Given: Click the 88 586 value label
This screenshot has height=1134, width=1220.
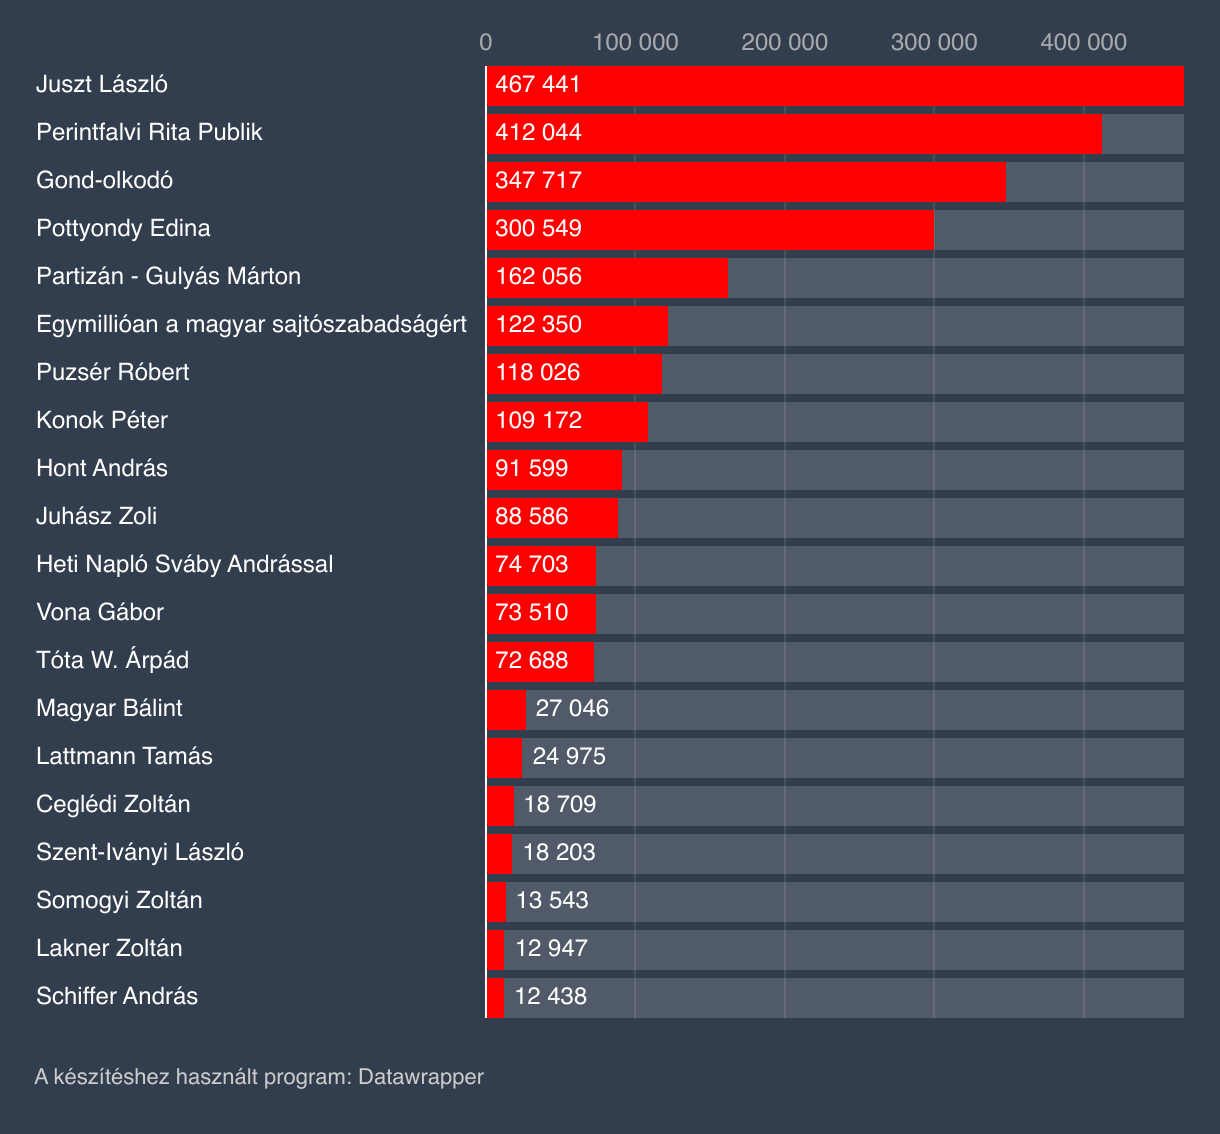Looking at the screenshot, I should pos(531,517).
